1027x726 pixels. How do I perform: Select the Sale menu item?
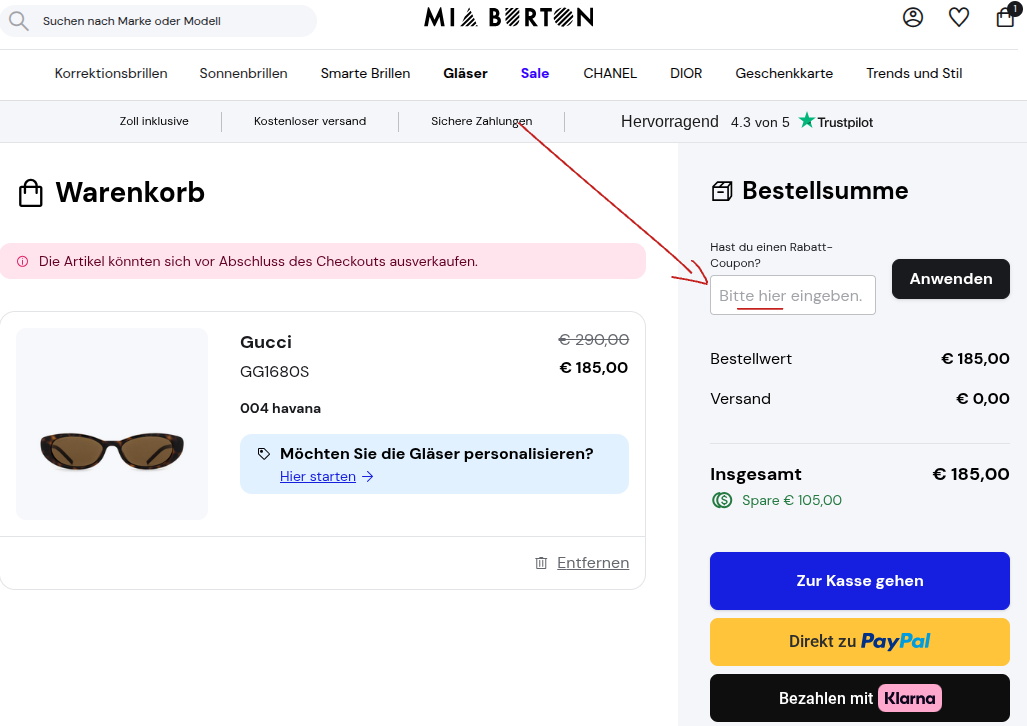click(534, 73)
